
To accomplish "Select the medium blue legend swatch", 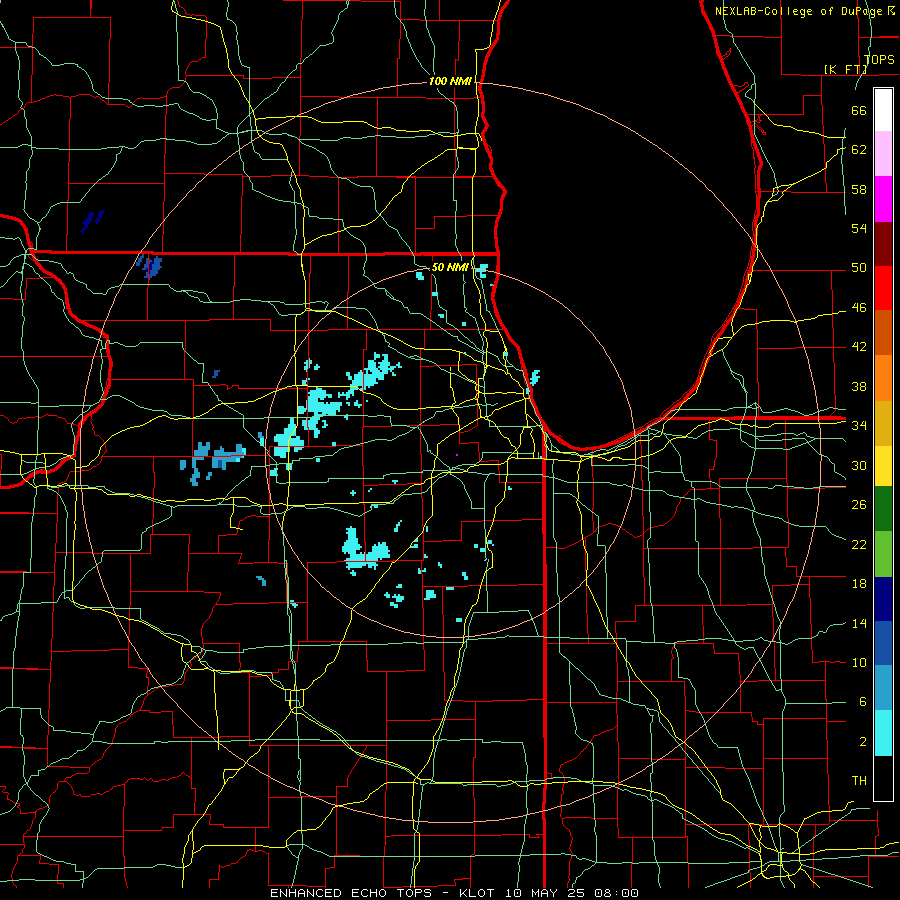I will pos(883,643).
